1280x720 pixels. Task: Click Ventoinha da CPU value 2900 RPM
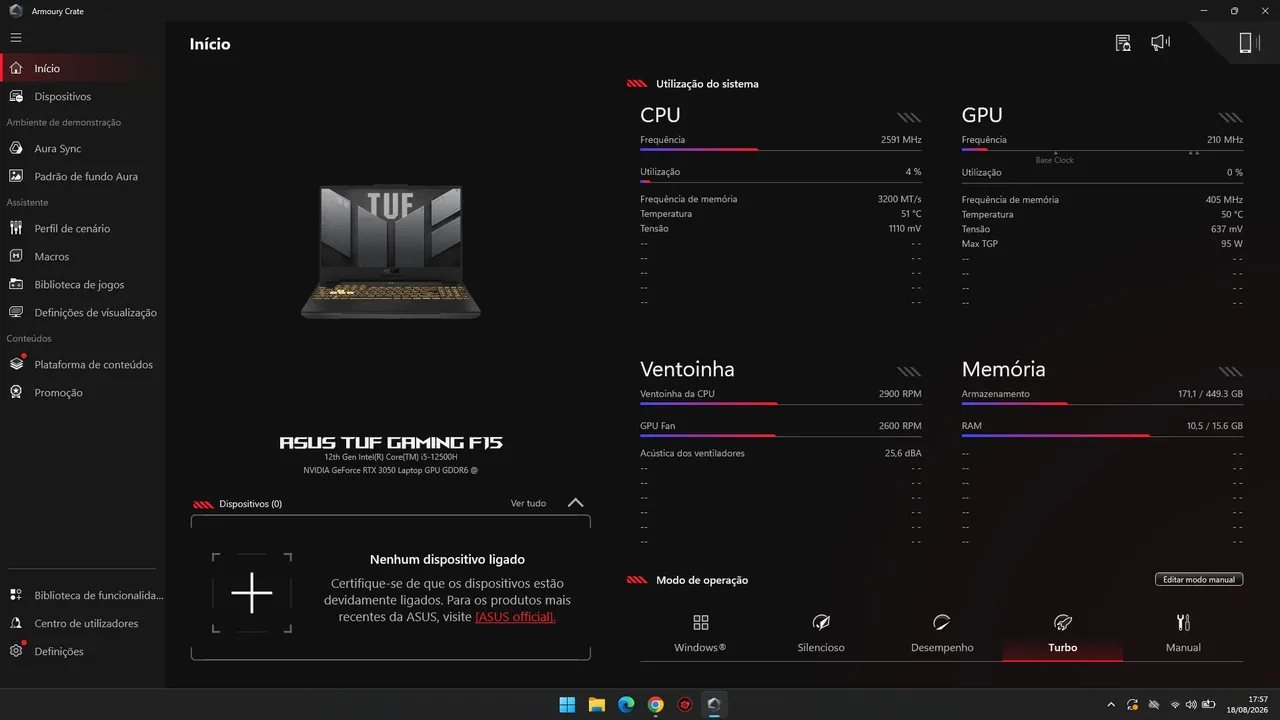click(901, 394)
